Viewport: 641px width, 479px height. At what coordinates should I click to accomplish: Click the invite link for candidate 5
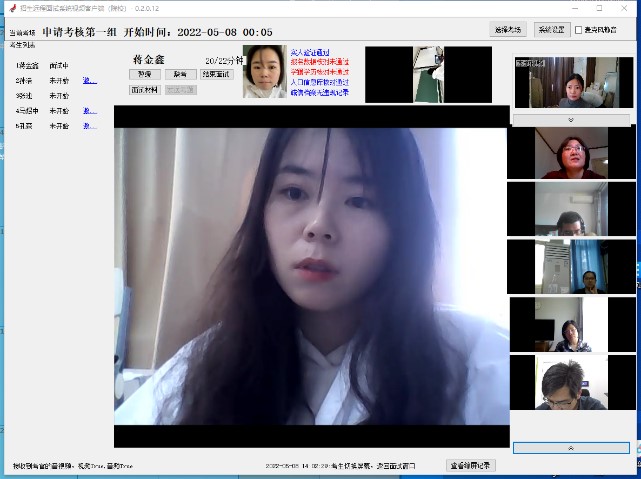89,126
